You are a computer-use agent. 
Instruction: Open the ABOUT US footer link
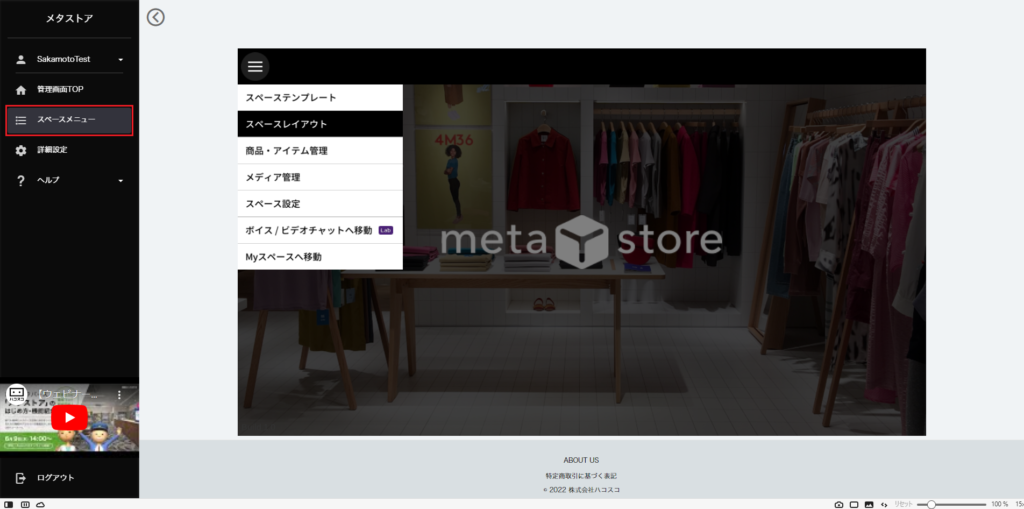581,461
